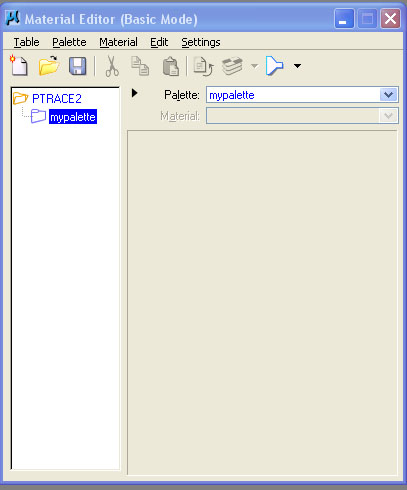Expand the Palette combo box arrow

(389, 95)
